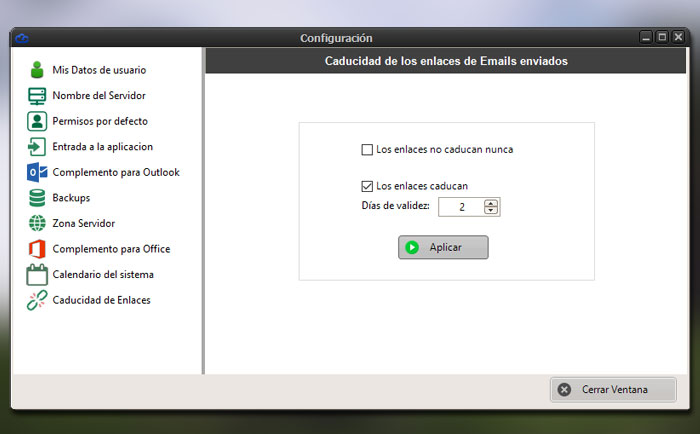Select Complemento para Outlook entry
The width and height of the screenshot is (700, 434).
click(x=116, y=172)
